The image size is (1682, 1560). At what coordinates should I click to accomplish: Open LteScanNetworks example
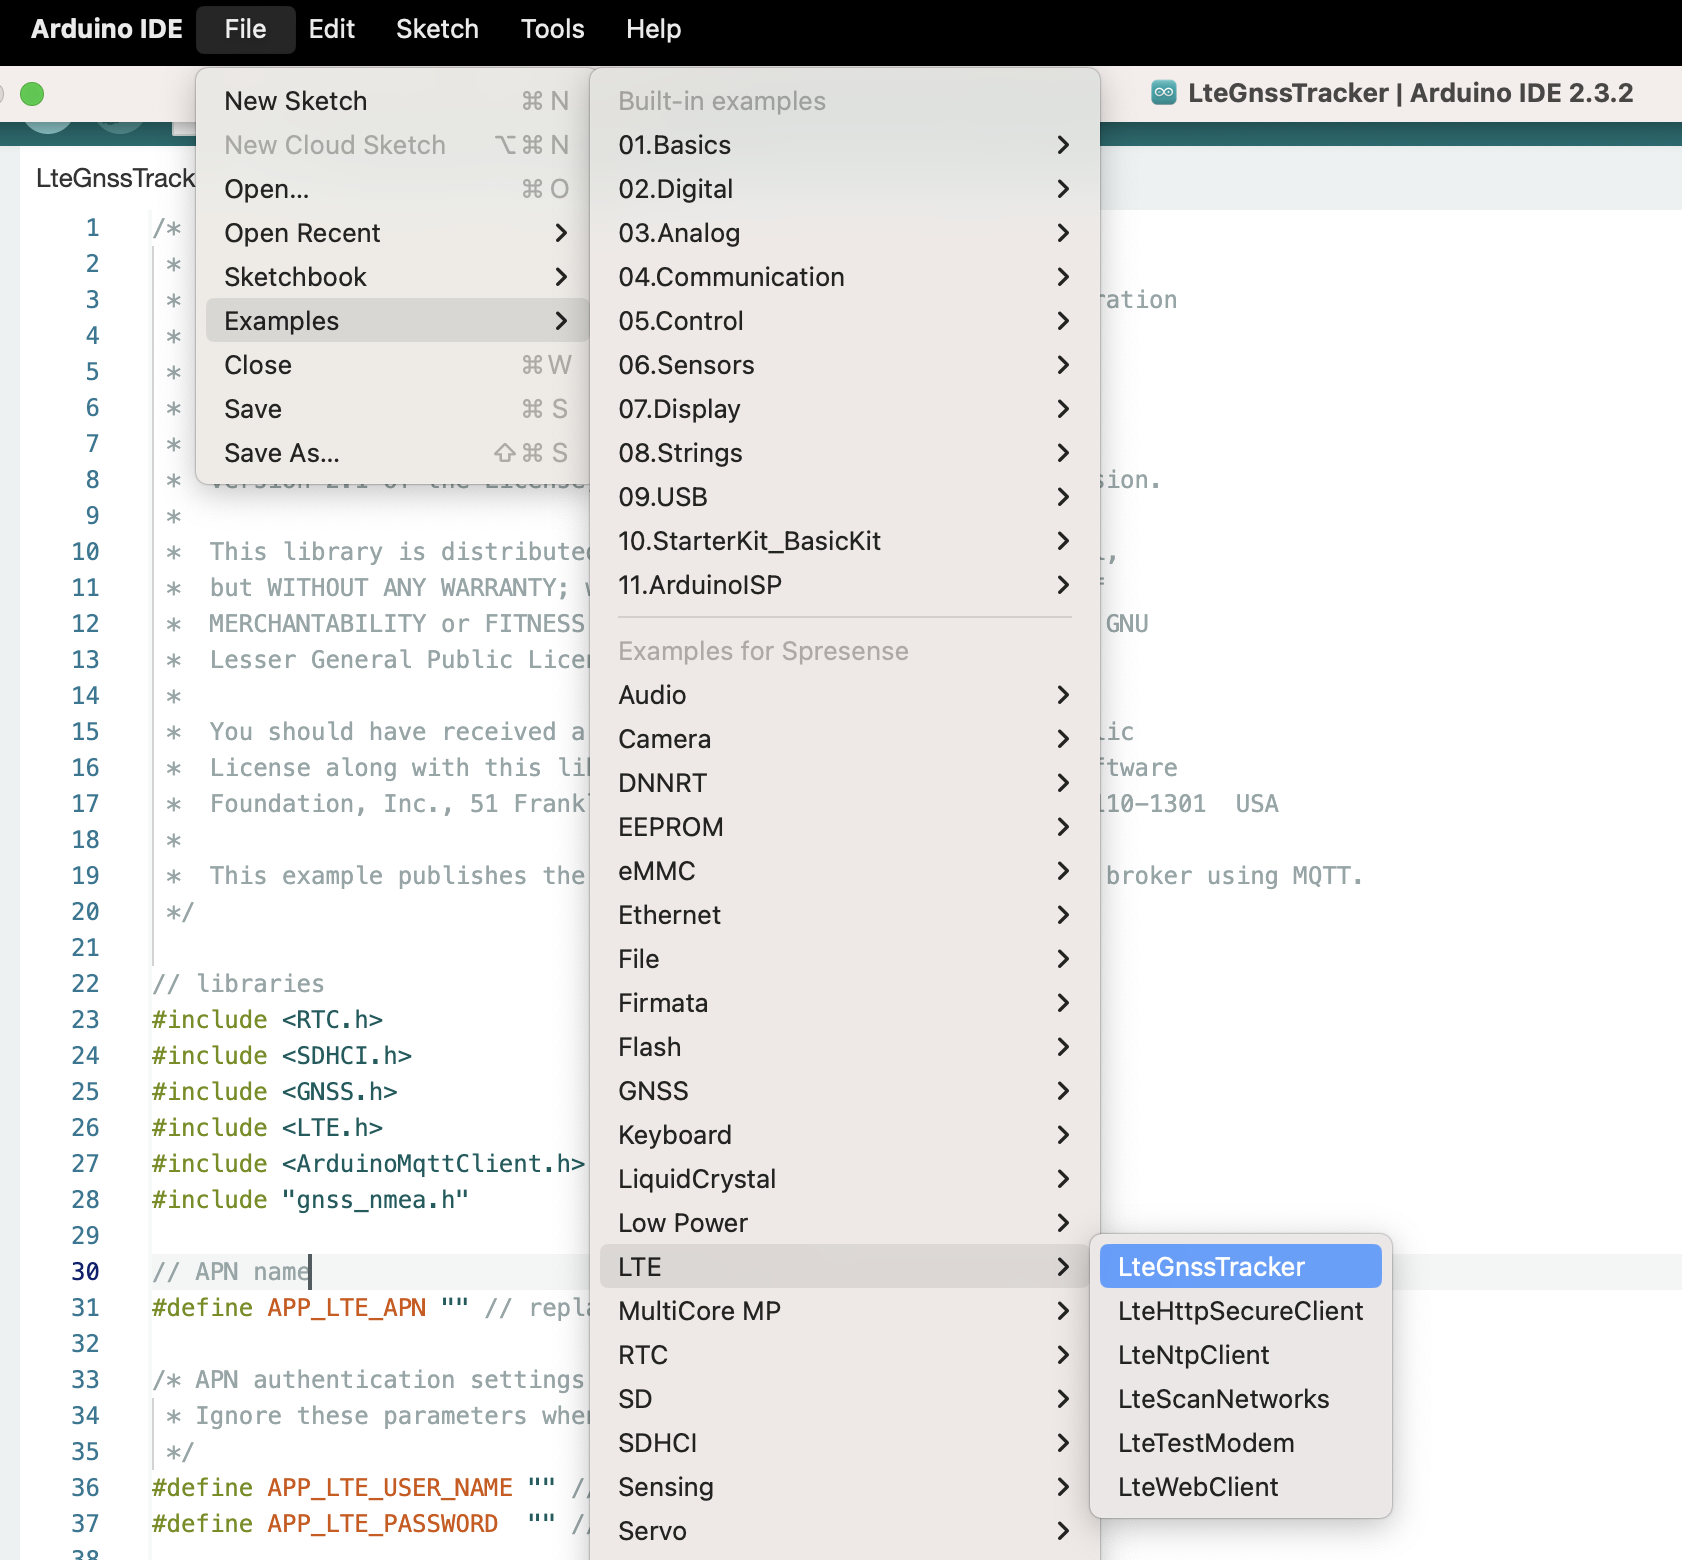coord(1240,1399)
